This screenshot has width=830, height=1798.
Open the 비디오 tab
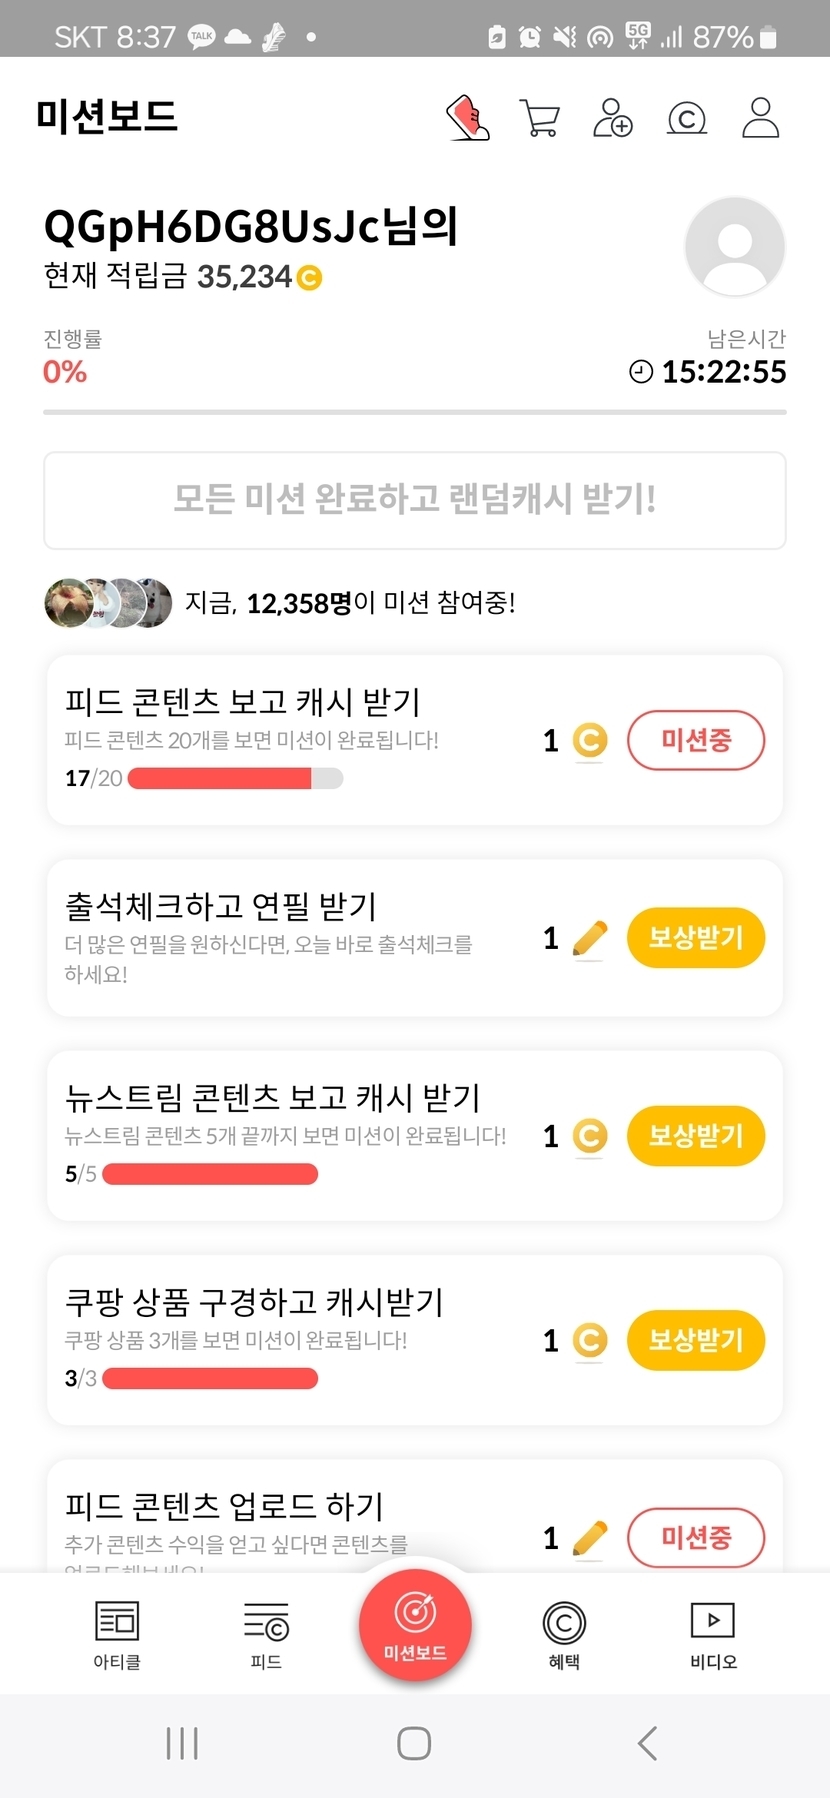click(x=713, y=1634)
